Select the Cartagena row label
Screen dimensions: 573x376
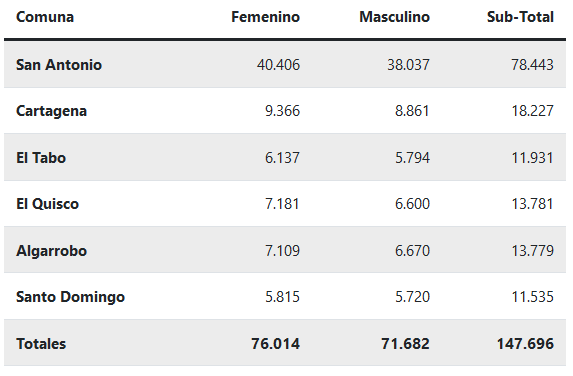[52, 111]
